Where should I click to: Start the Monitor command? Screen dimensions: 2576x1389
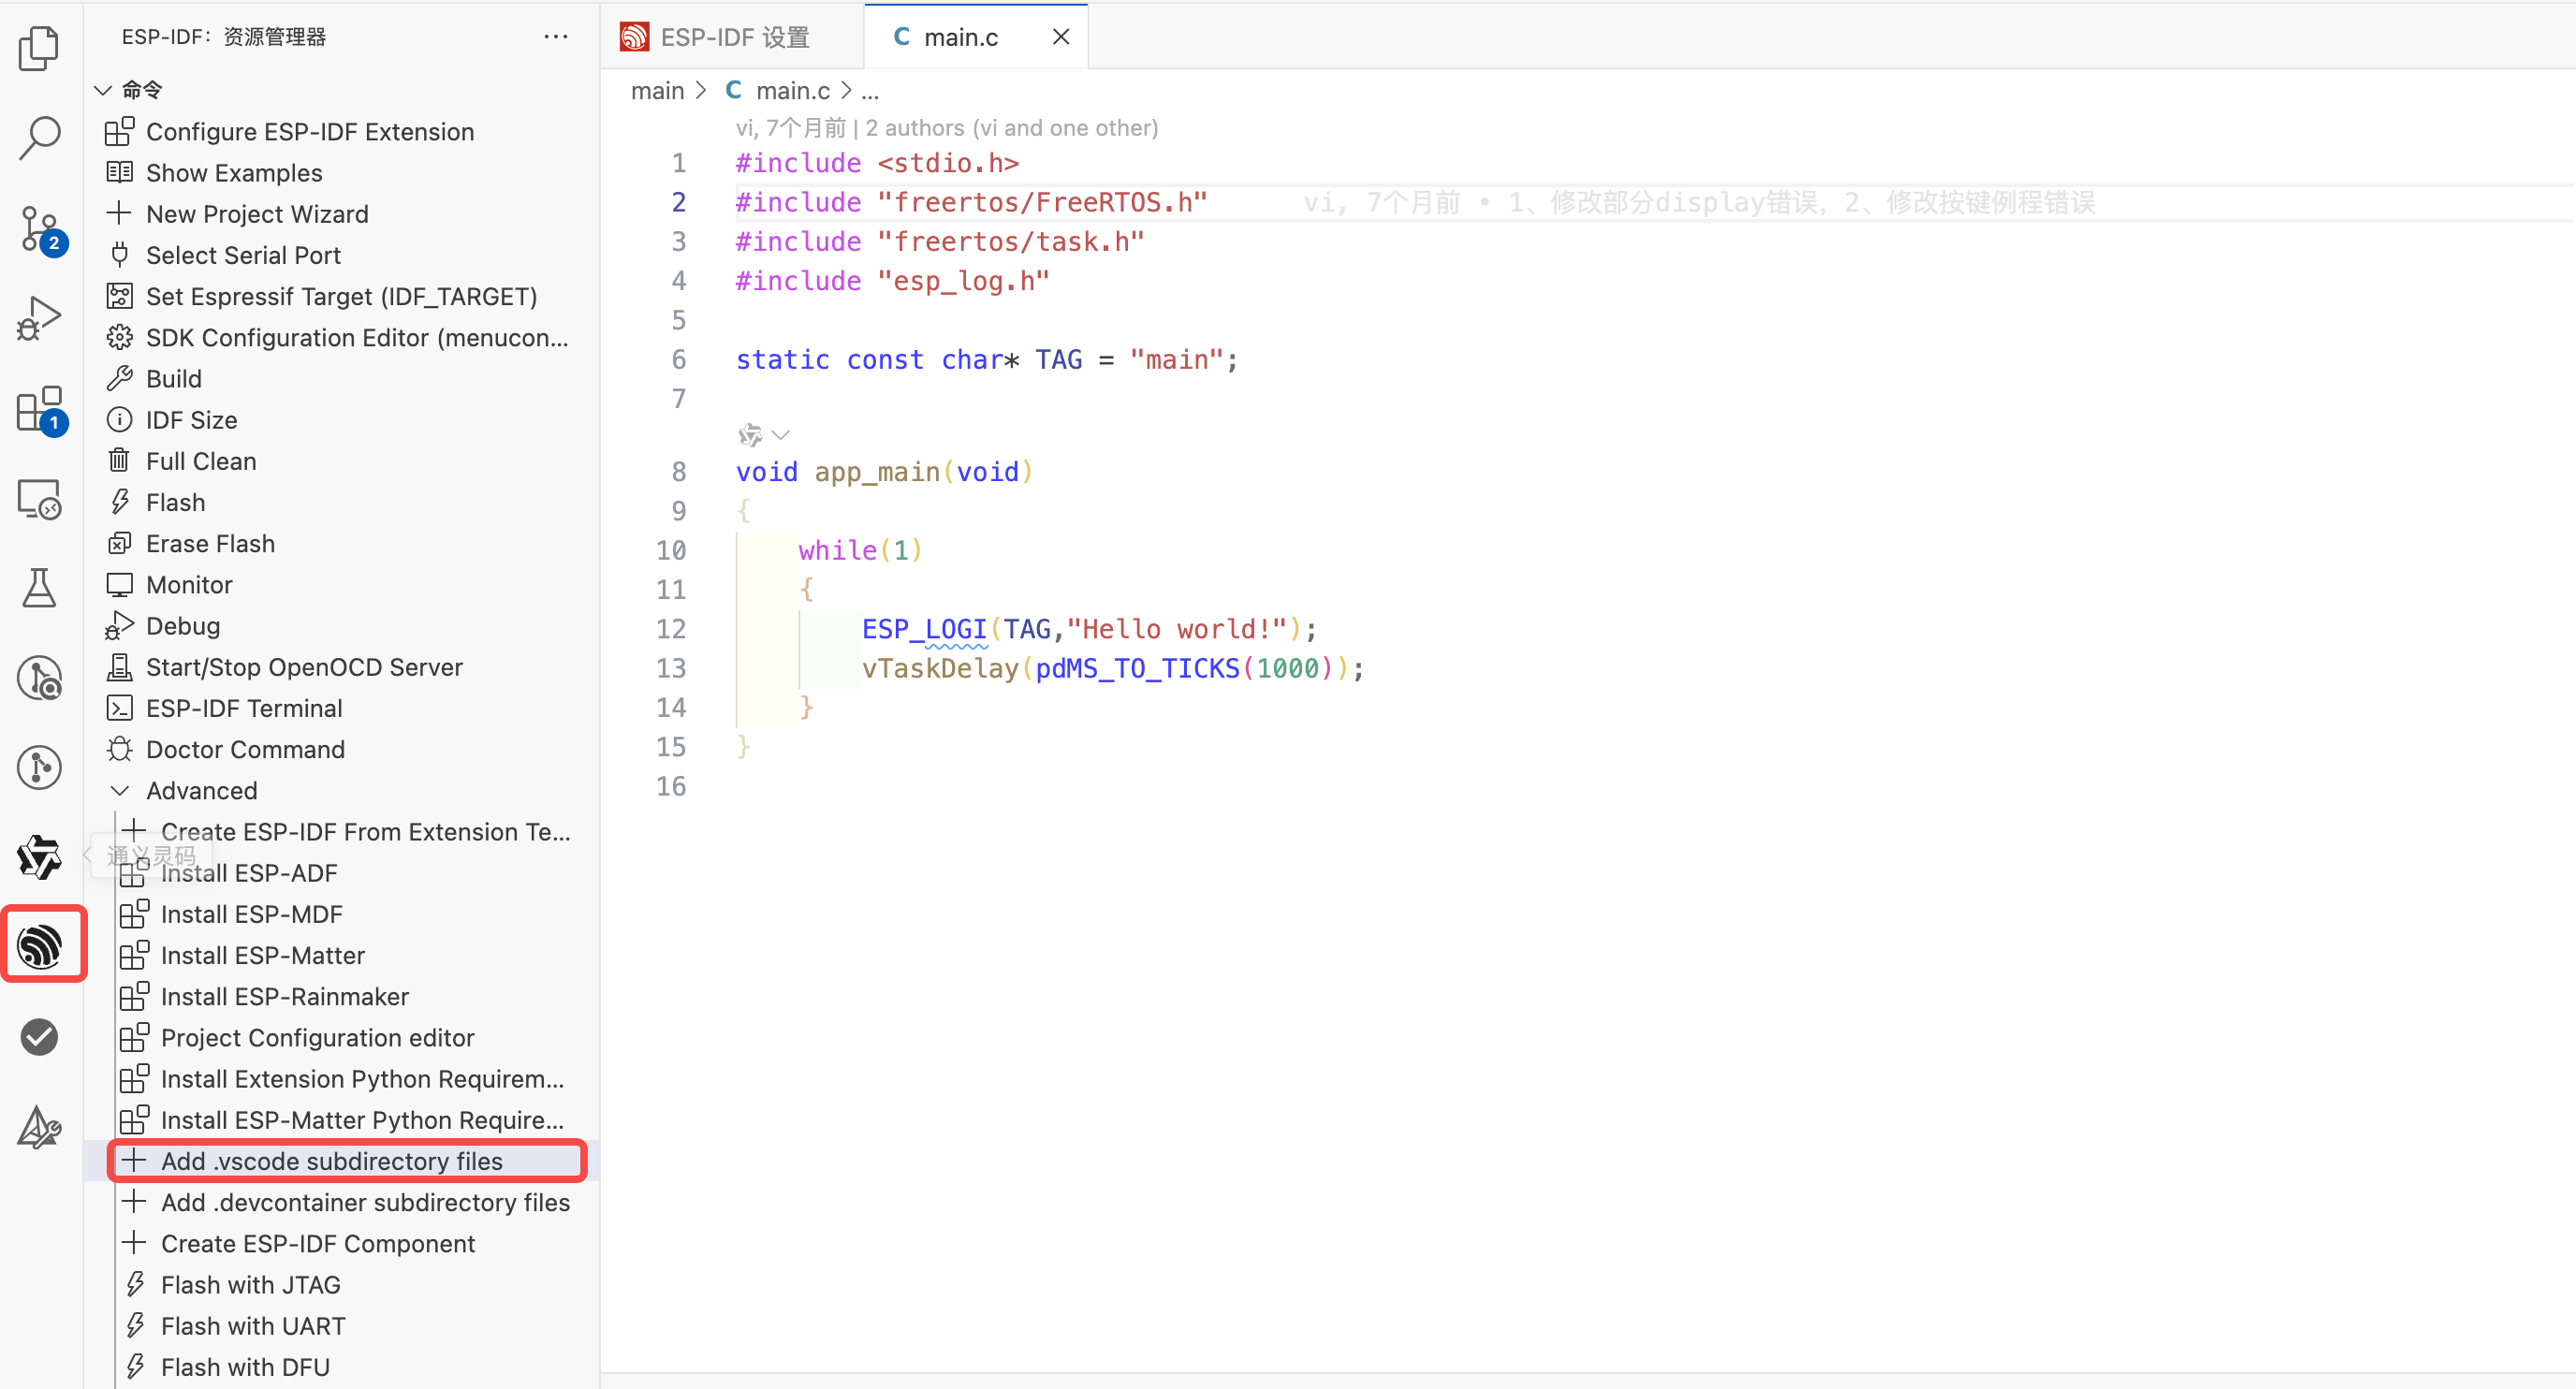coord(189,584)
